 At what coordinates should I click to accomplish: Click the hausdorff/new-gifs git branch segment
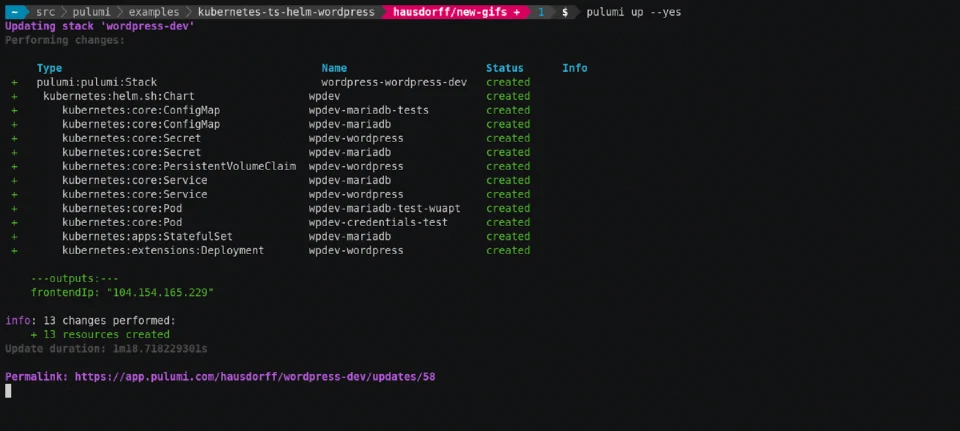click(456, 12)
